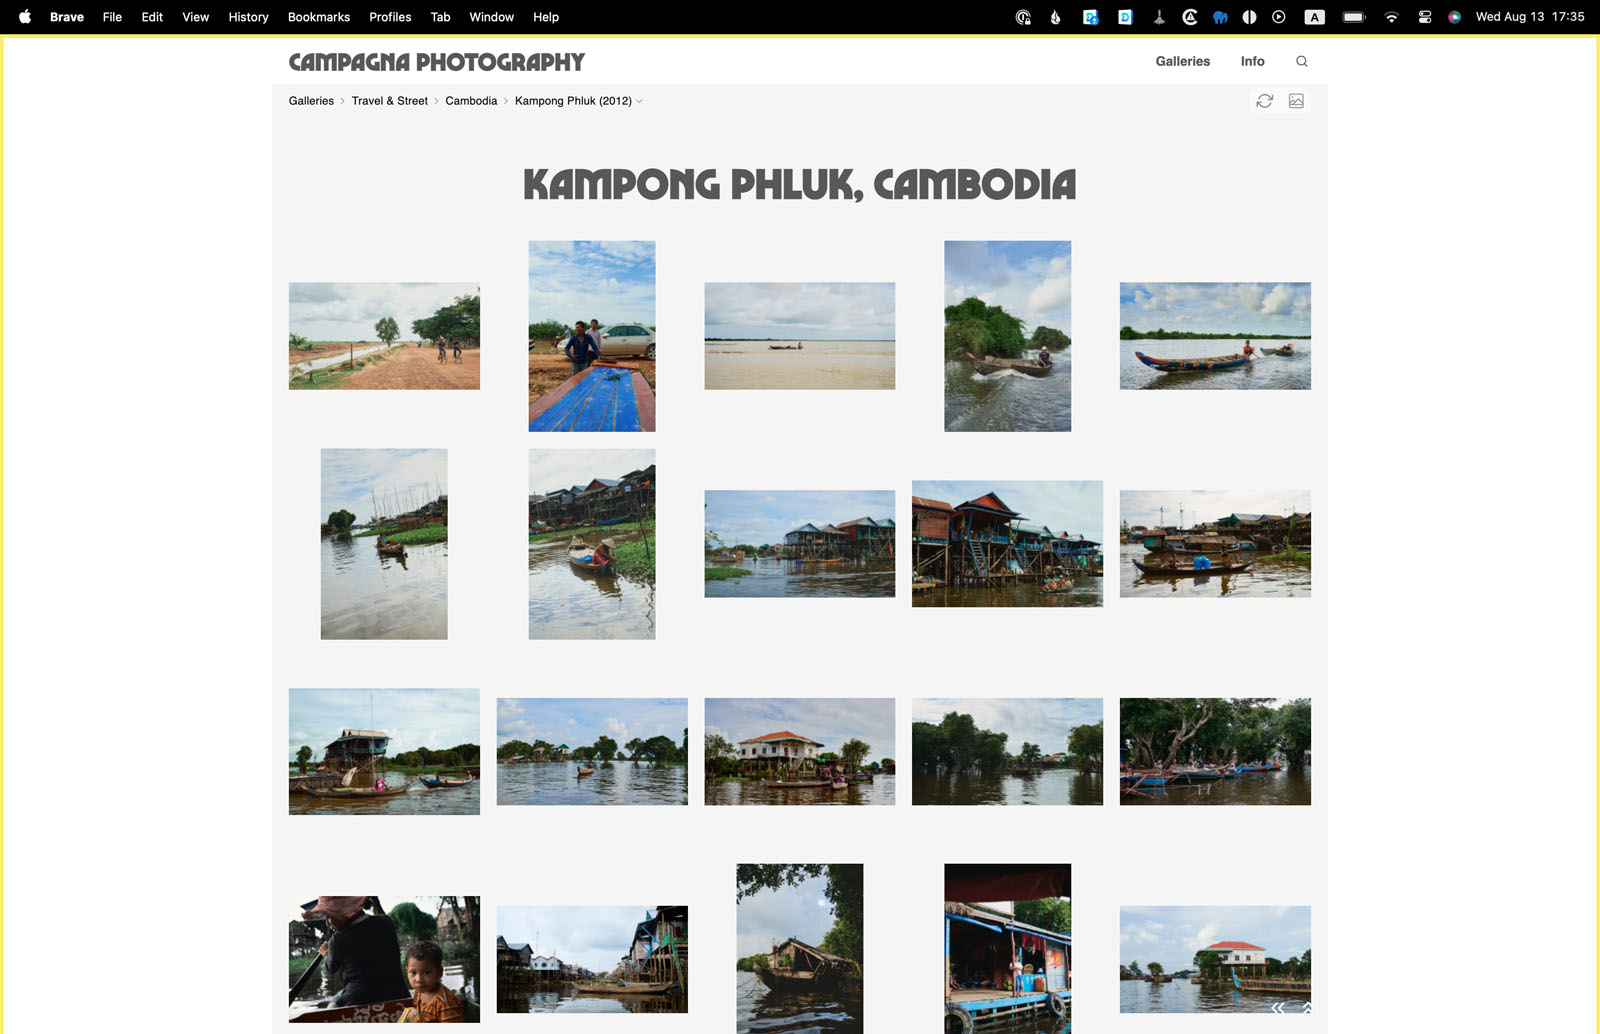Open Control Center from the menu bar

tap(1425, 17)
